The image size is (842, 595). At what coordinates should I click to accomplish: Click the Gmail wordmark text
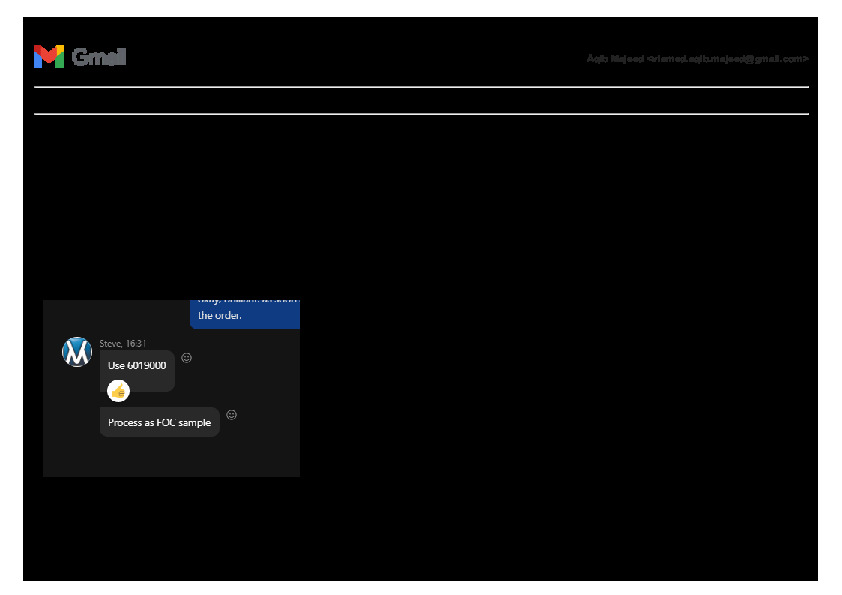click(x=99, y=58)
